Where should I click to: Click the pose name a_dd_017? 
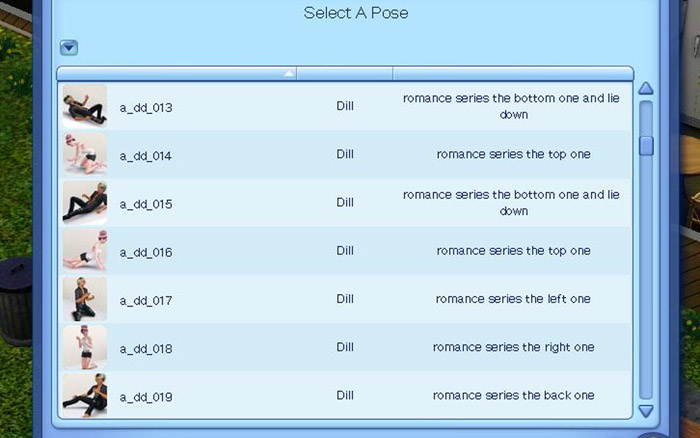coord(146,300)
